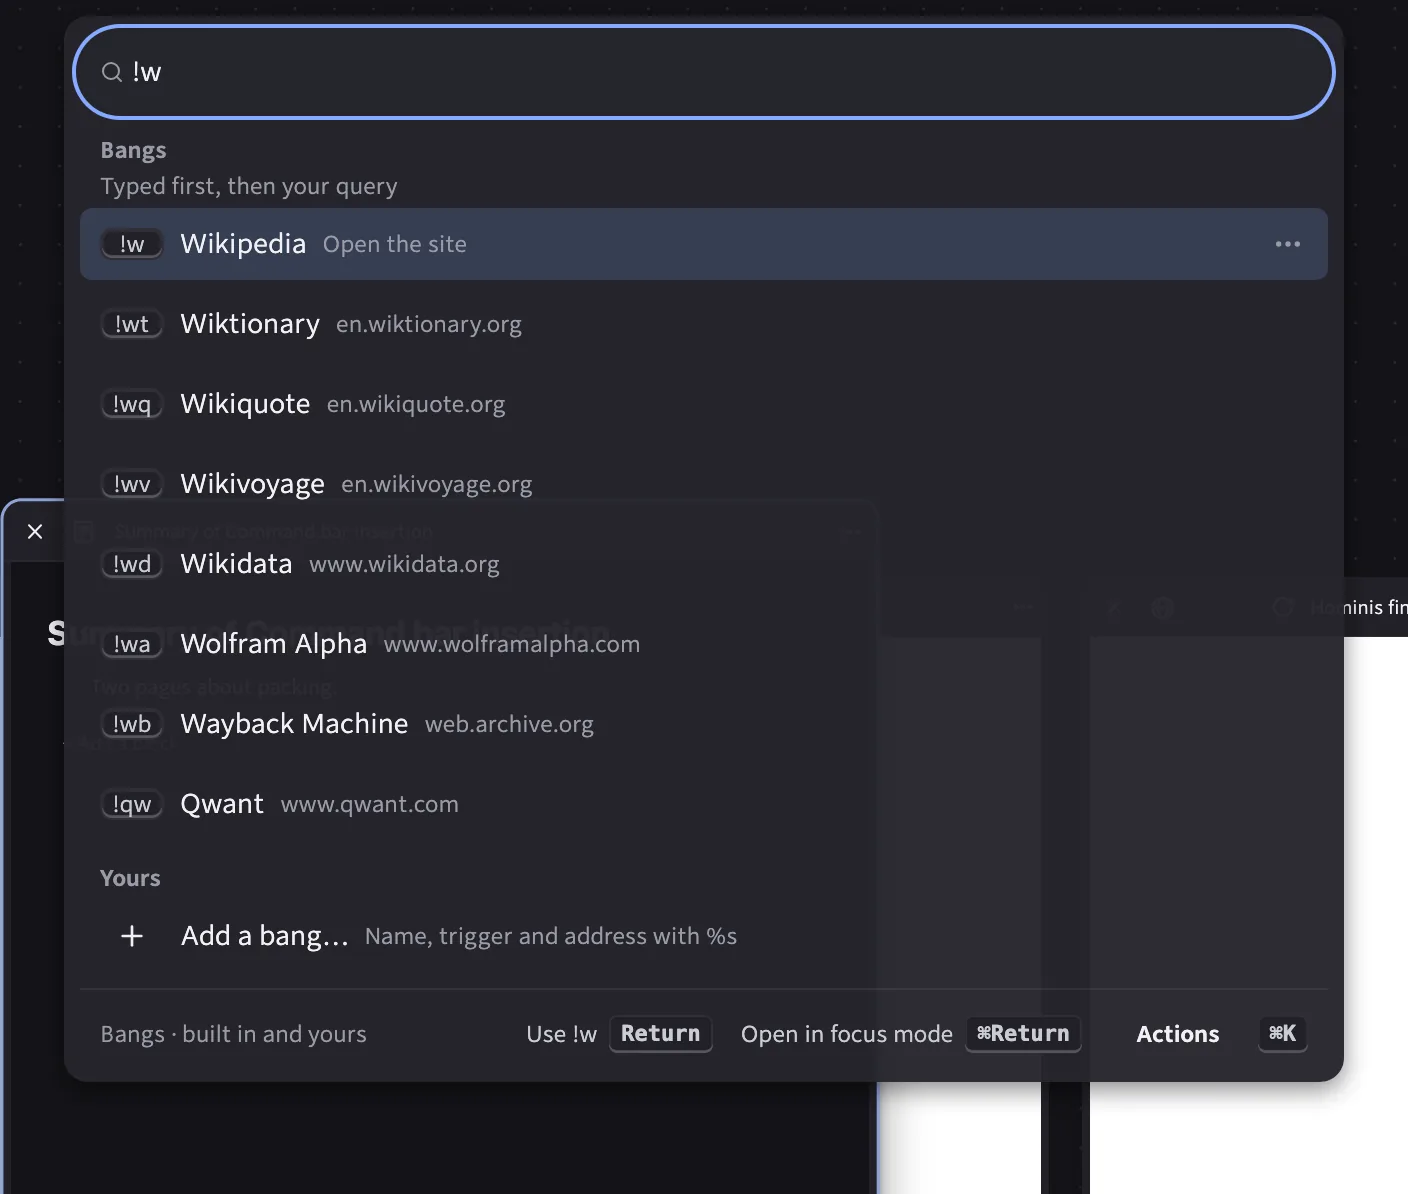Choose the Wikivoyage bang

coord(703,484)
